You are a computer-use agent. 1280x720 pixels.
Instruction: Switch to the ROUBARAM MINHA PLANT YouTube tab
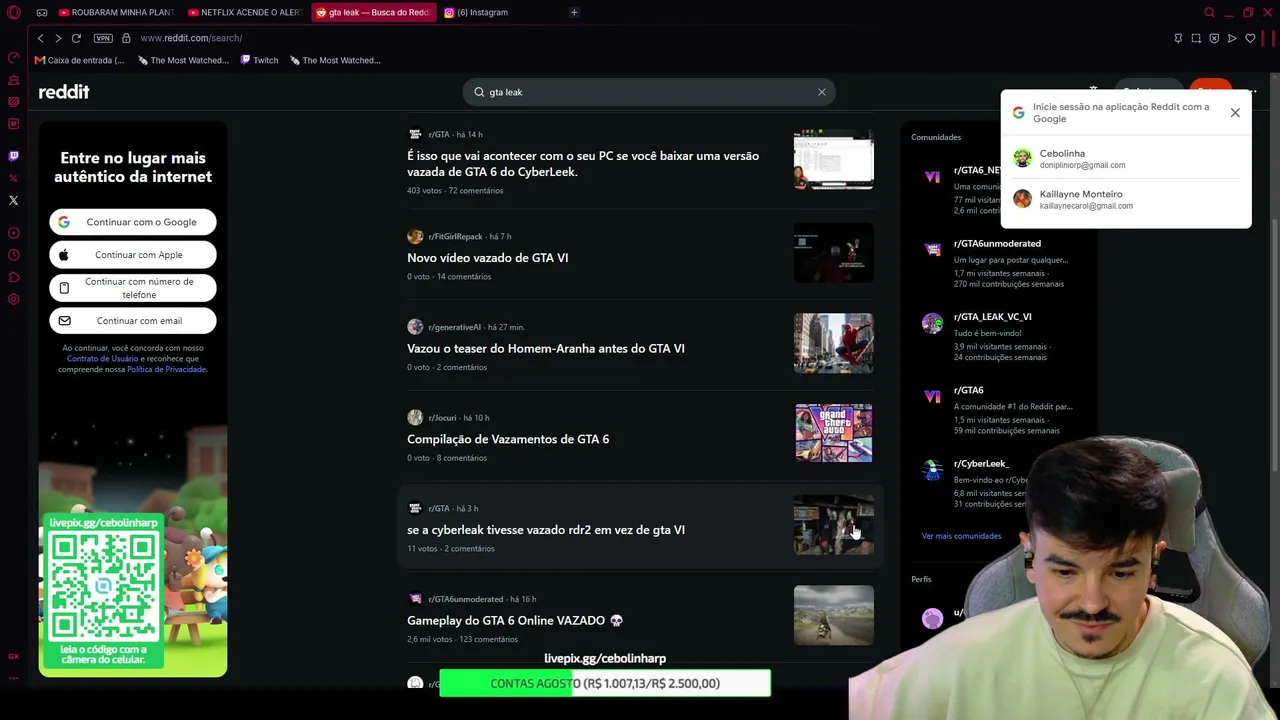point(117,12)
